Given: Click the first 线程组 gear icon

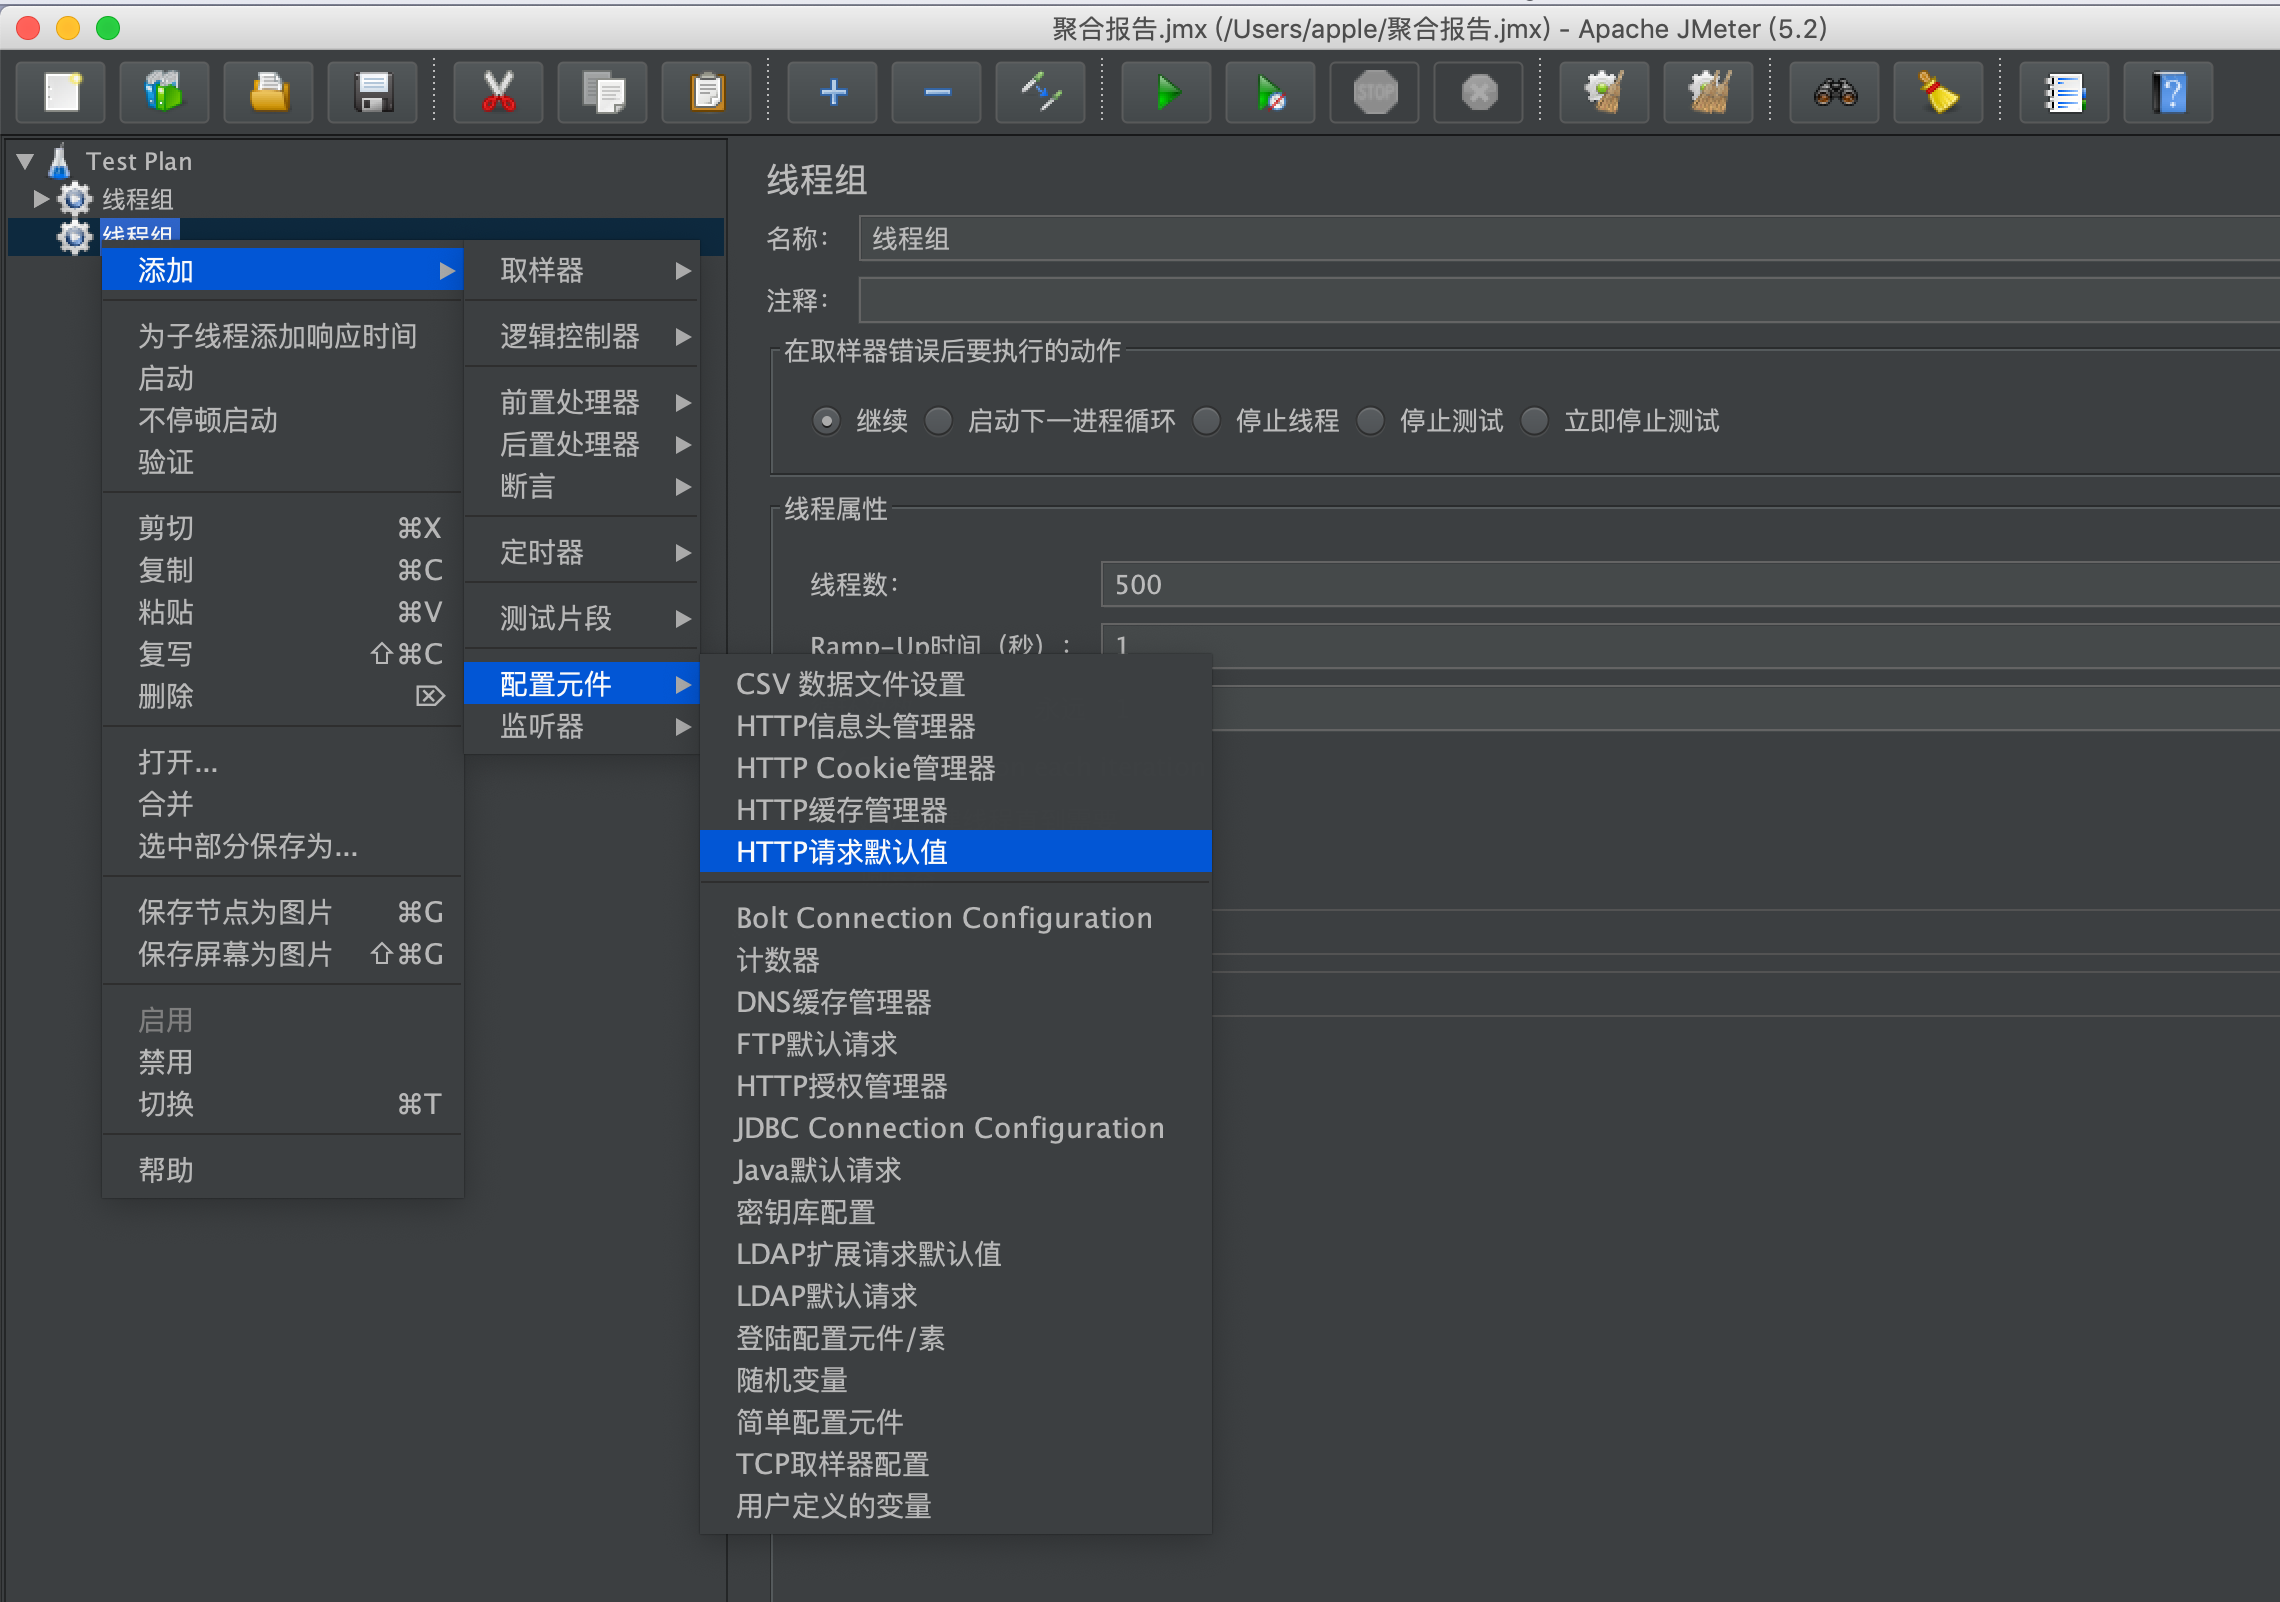Looking at the screenshot, I should (x=74, y=199).
